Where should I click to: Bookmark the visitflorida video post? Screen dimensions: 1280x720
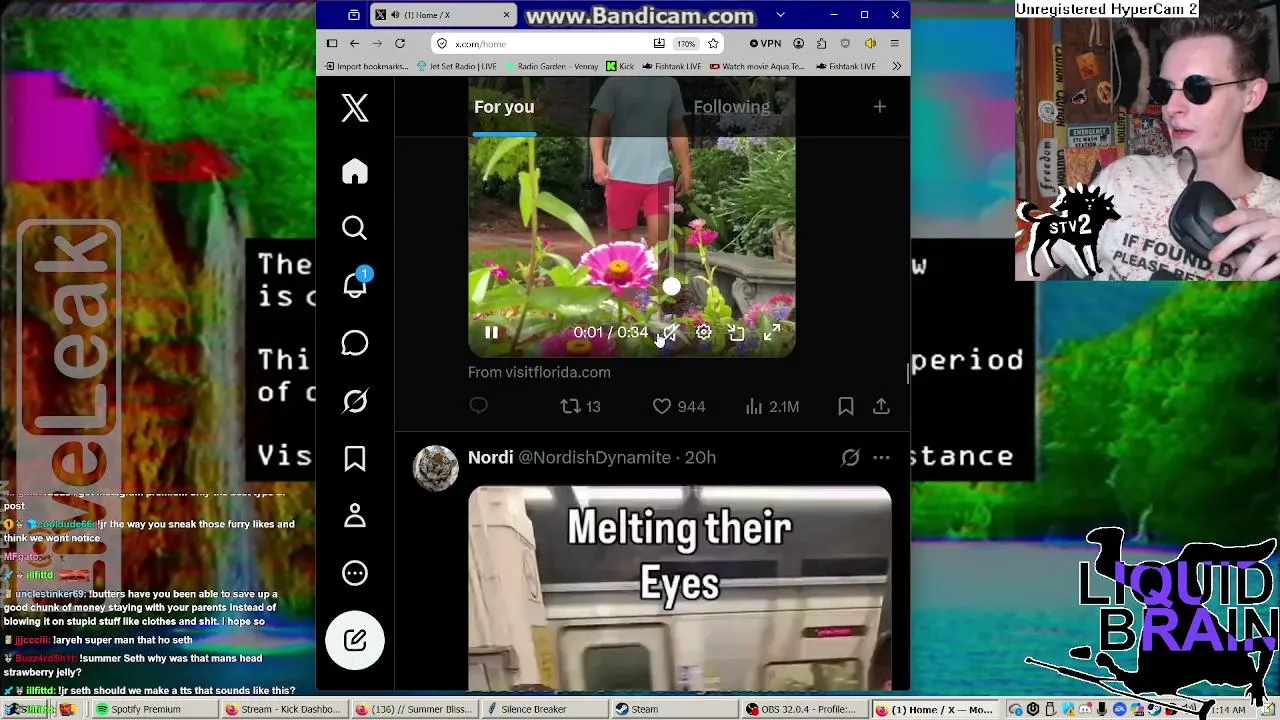[x=846, y=406]
